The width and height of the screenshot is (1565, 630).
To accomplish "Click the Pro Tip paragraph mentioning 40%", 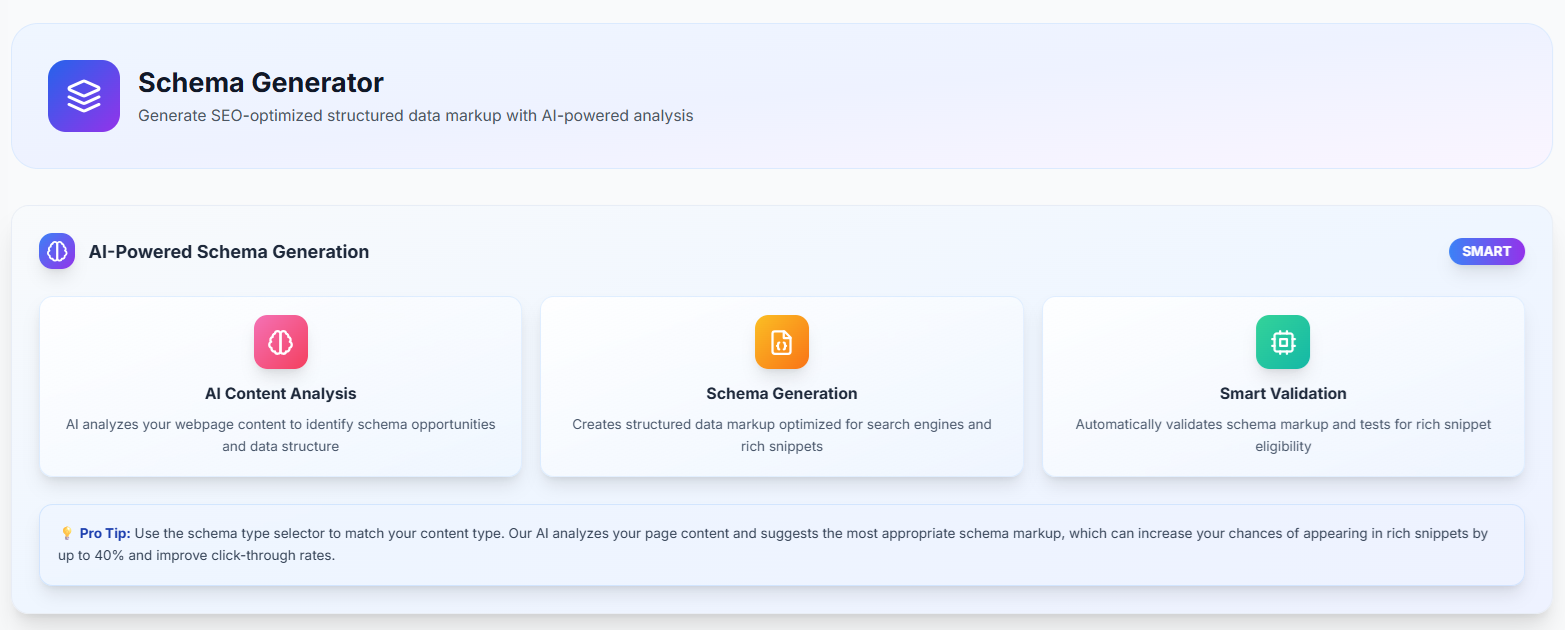I will pos(780,544).
